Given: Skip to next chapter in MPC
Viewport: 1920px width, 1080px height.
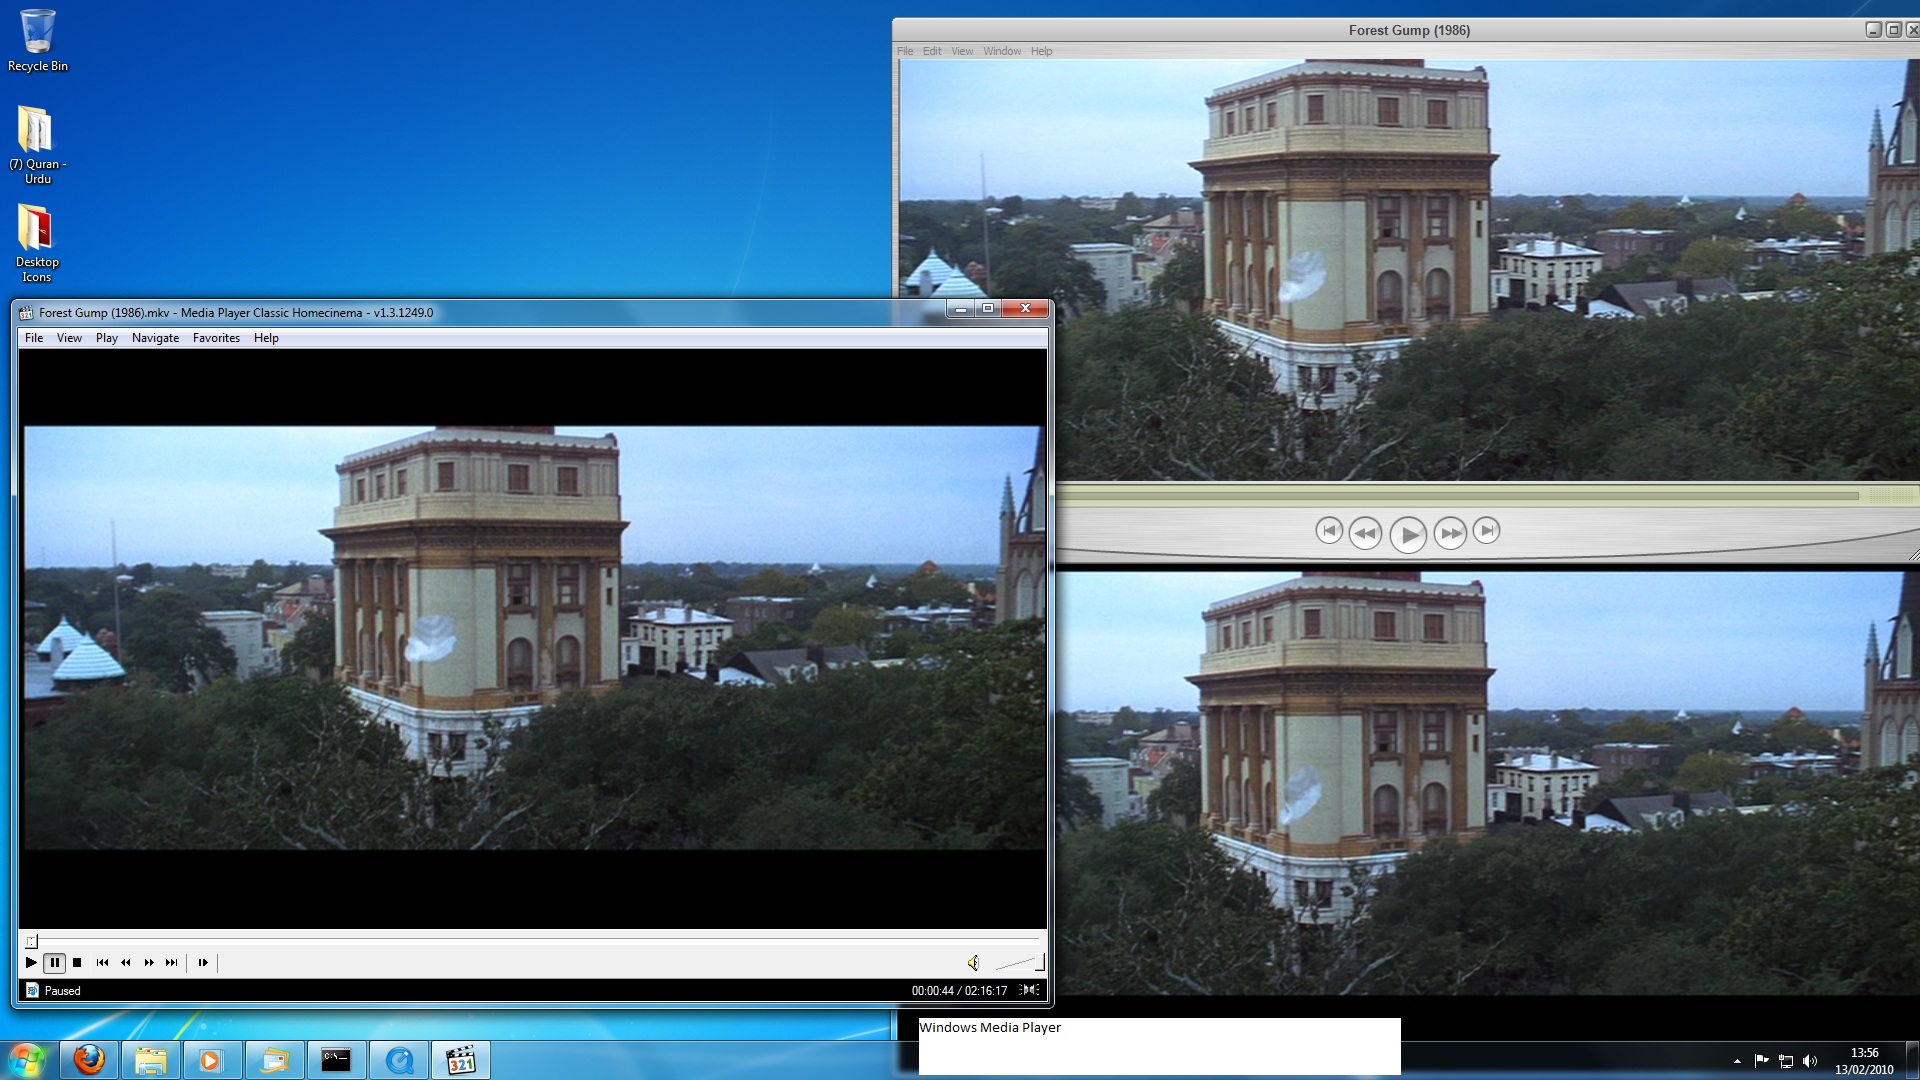Looking at the screenshot, I should click(171, 963).
